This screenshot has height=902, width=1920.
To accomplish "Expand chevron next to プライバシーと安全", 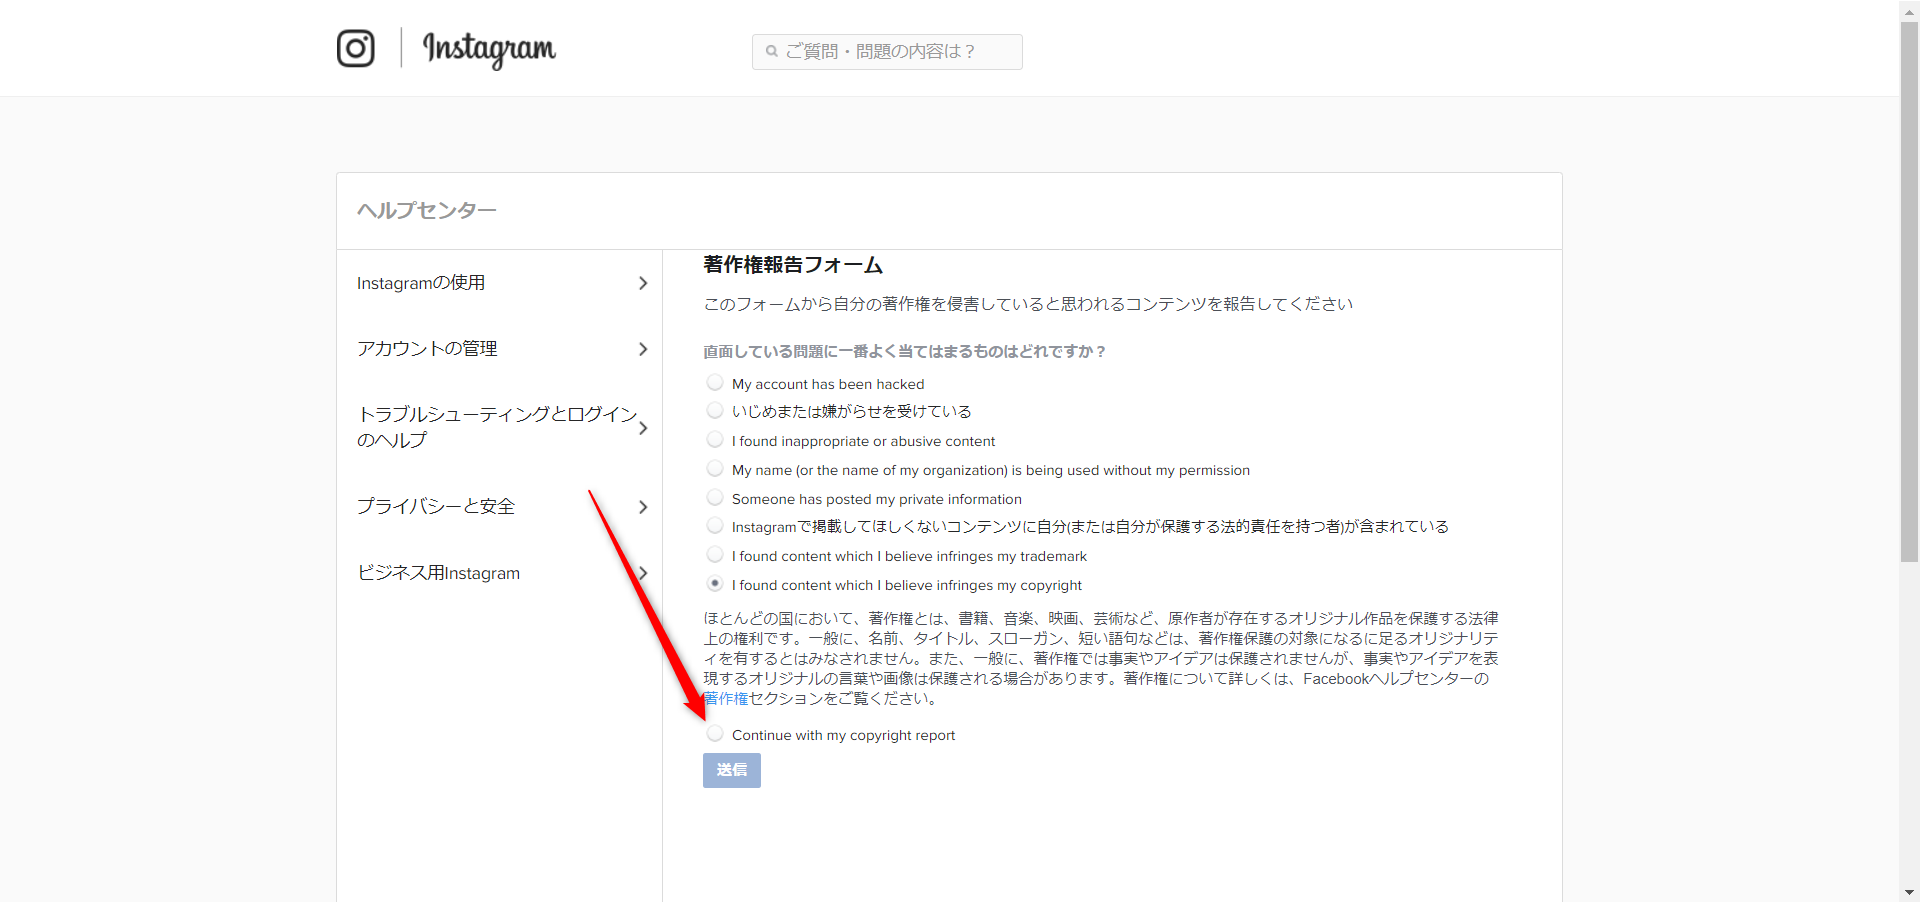I will pyautogui.click(x=643, y=507).
